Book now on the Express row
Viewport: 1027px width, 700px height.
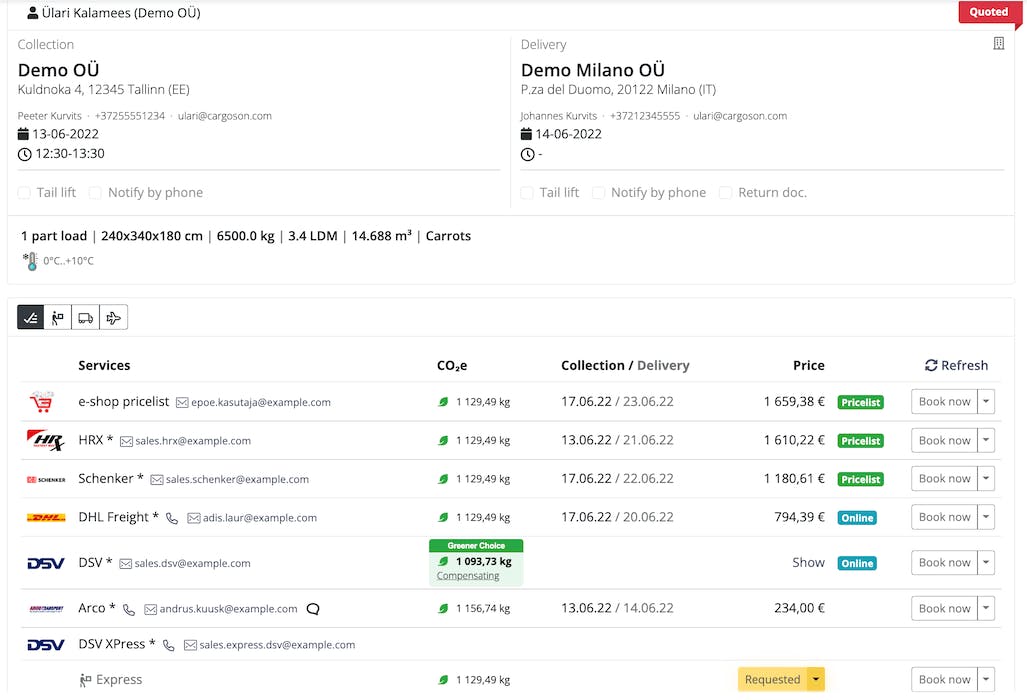coord(944,679)
